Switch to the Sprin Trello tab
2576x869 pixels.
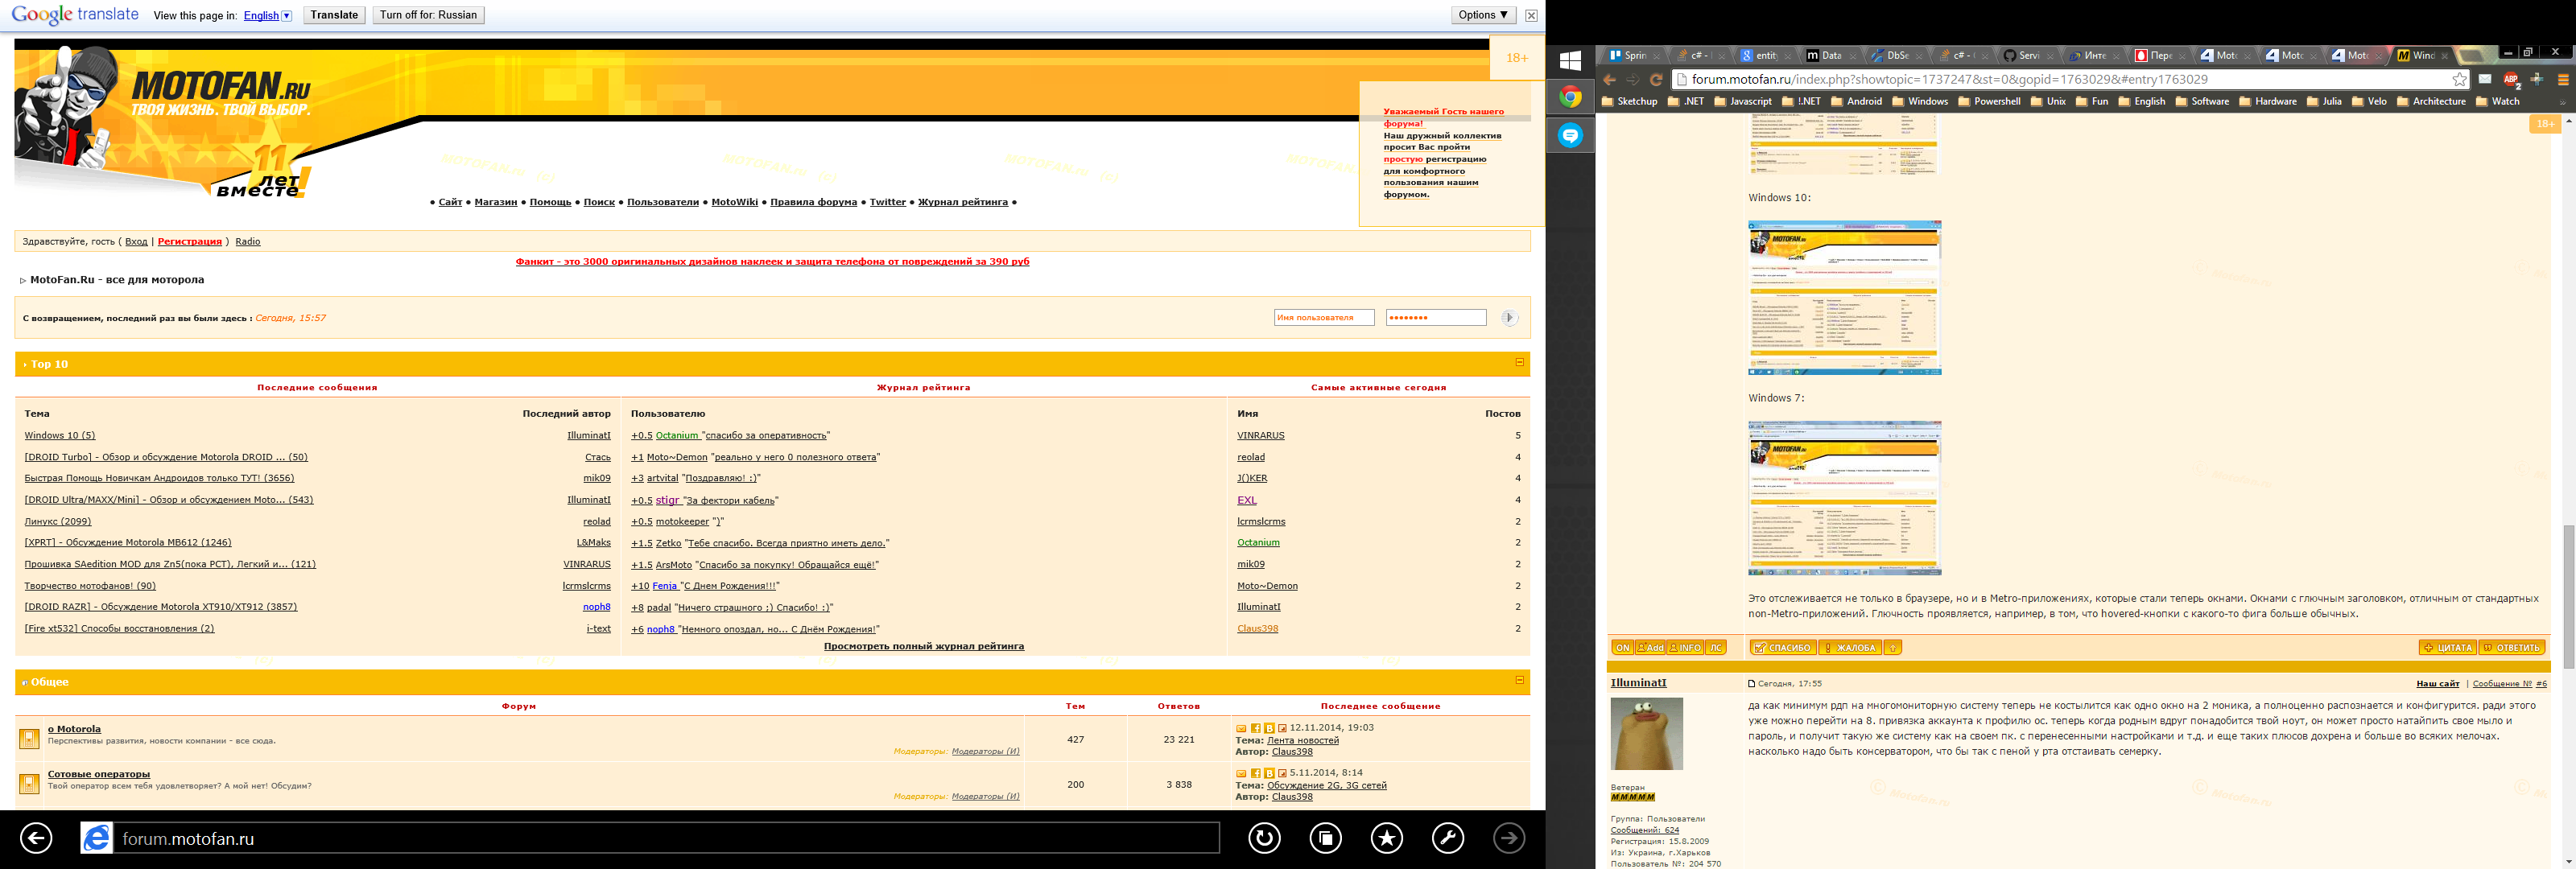[1633, 56]
